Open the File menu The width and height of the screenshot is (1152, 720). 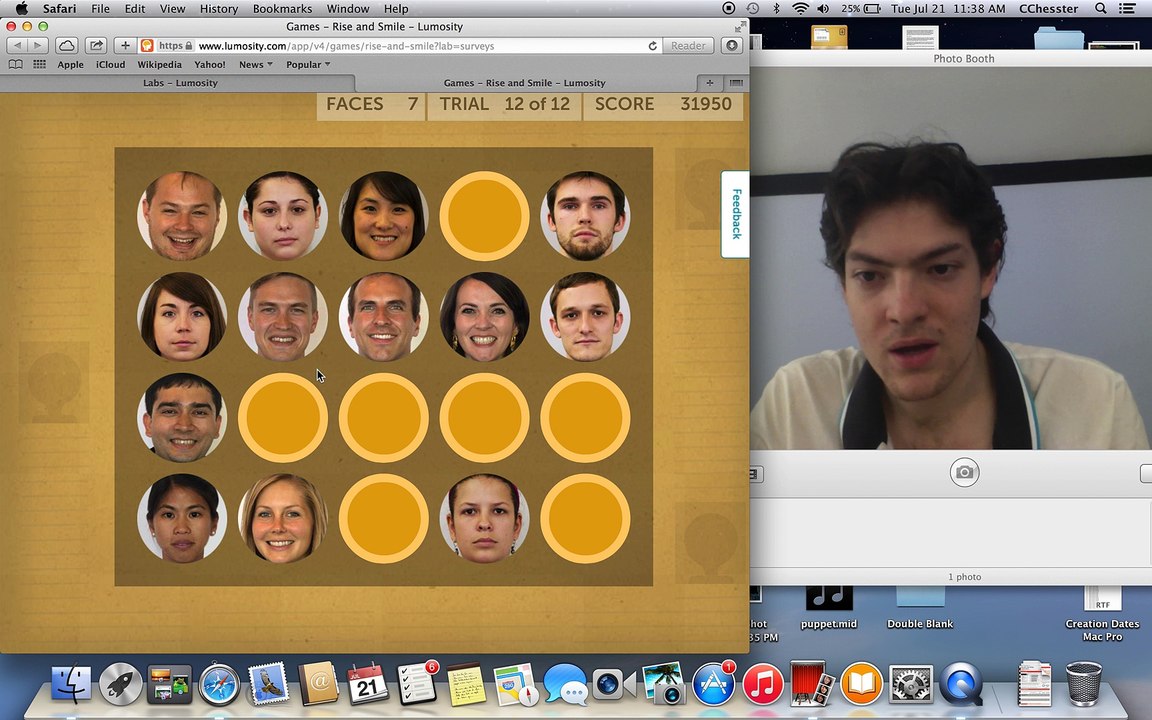click(x=101, y=9)
